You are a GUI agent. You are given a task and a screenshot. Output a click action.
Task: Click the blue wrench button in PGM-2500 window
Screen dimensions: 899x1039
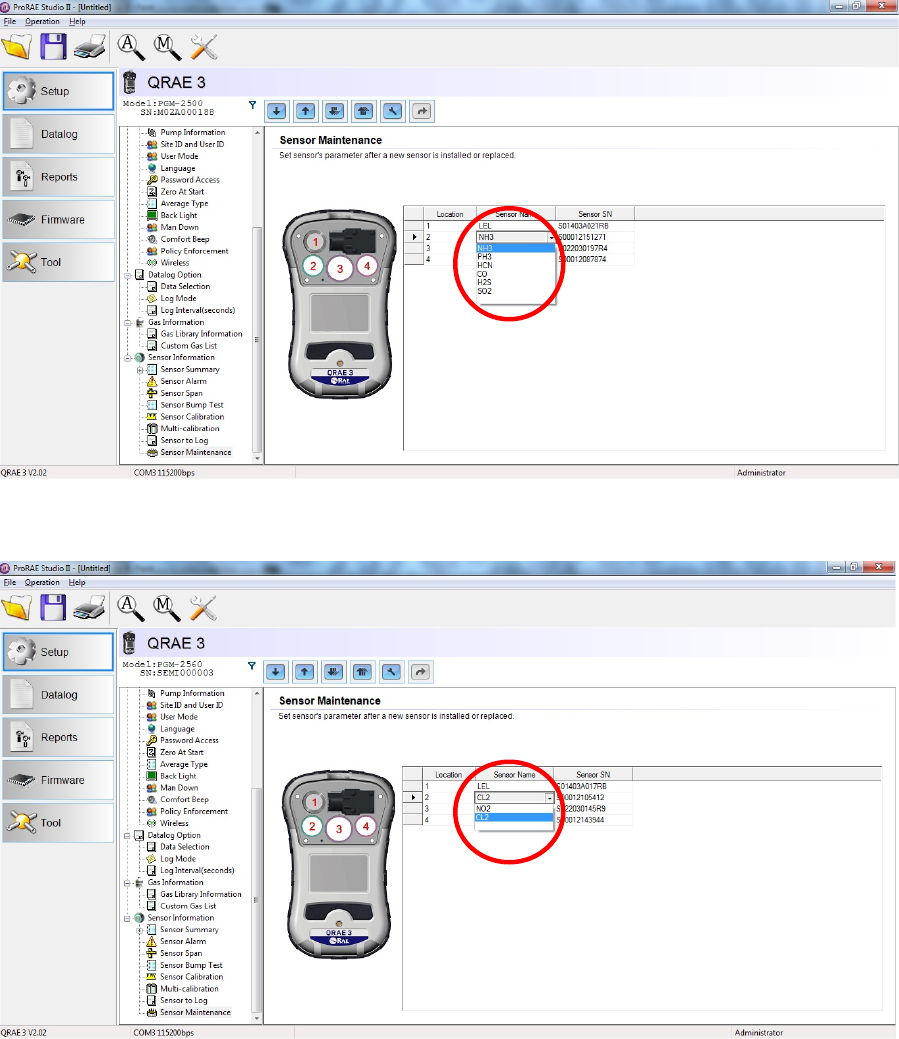point(393,111)
